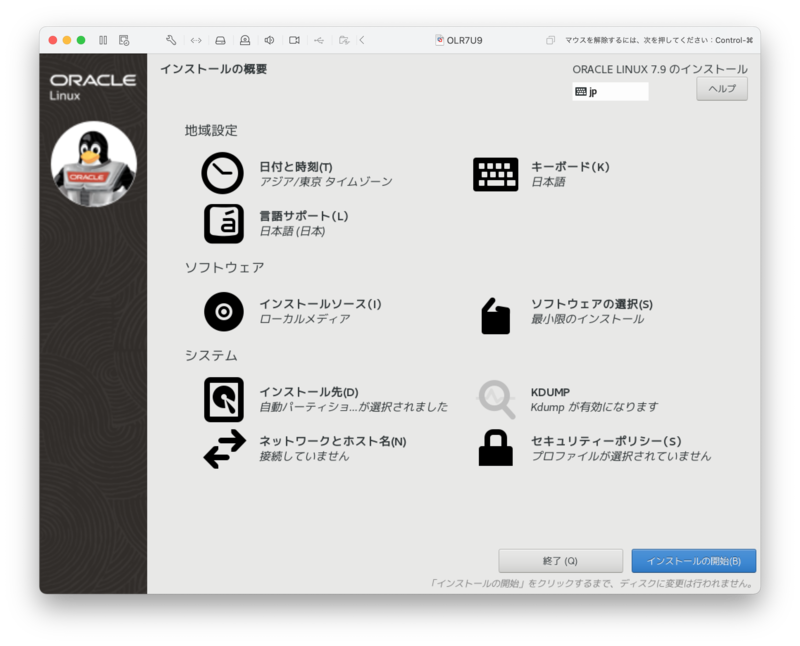Image resolution: width=800 pixels, height=646 pixels.
Task: Collapse toolbar with left chevron
Action: [x=362, y=40]
